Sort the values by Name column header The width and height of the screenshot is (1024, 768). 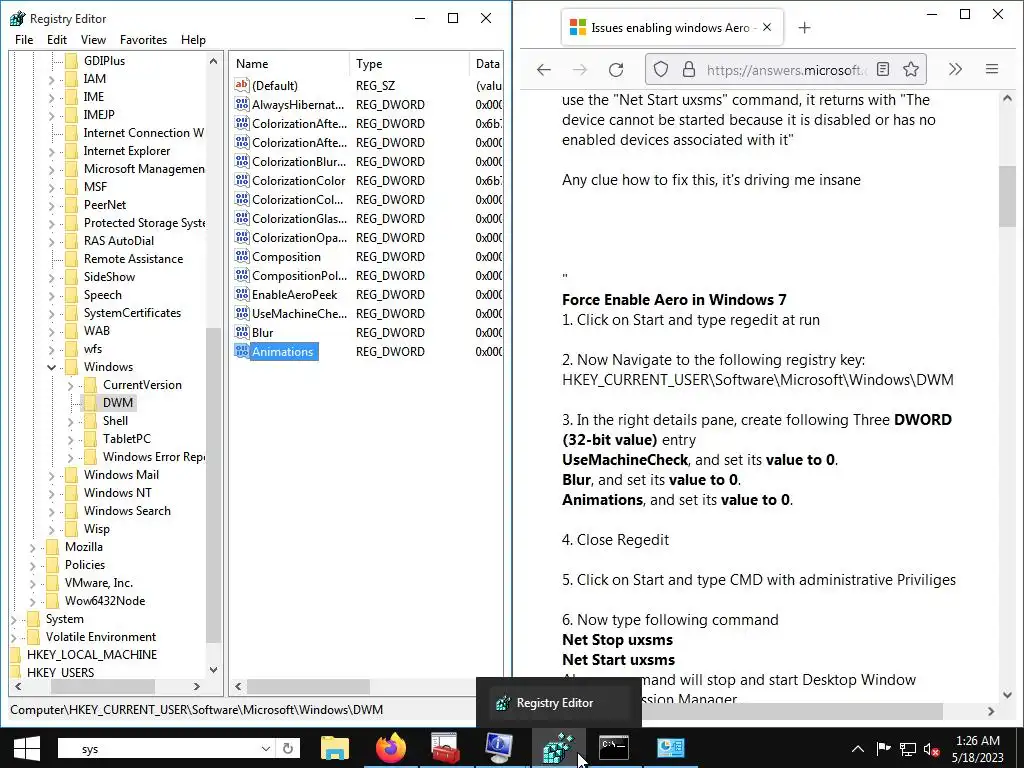coord(289,64)
